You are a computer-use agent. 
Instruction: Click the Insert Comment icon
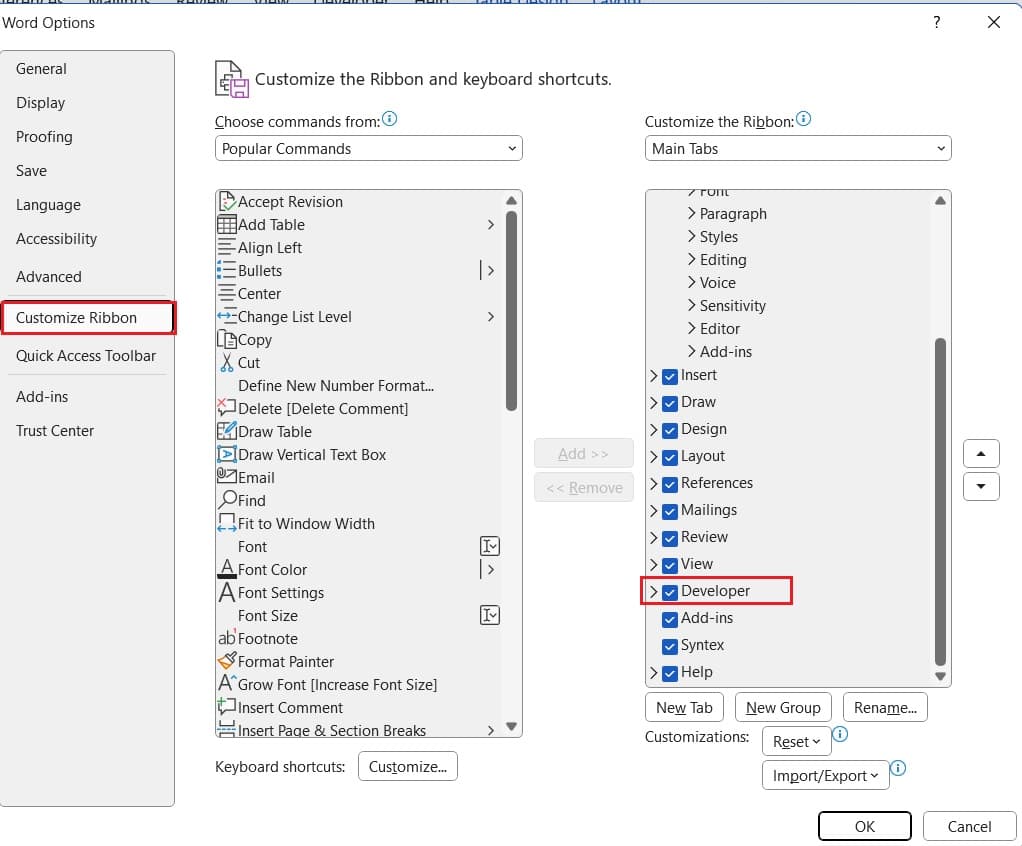226,707
